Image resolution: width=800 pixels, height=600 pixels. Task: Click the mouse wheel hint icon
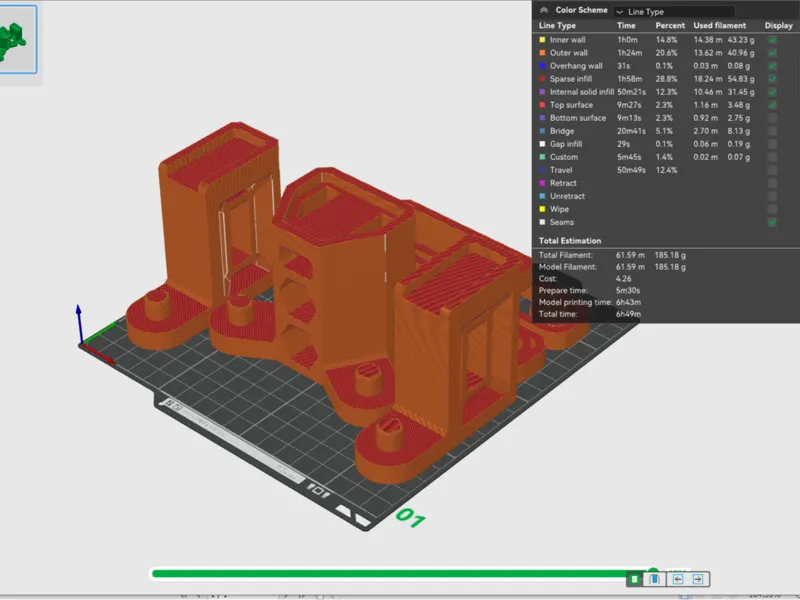(655, 579)
